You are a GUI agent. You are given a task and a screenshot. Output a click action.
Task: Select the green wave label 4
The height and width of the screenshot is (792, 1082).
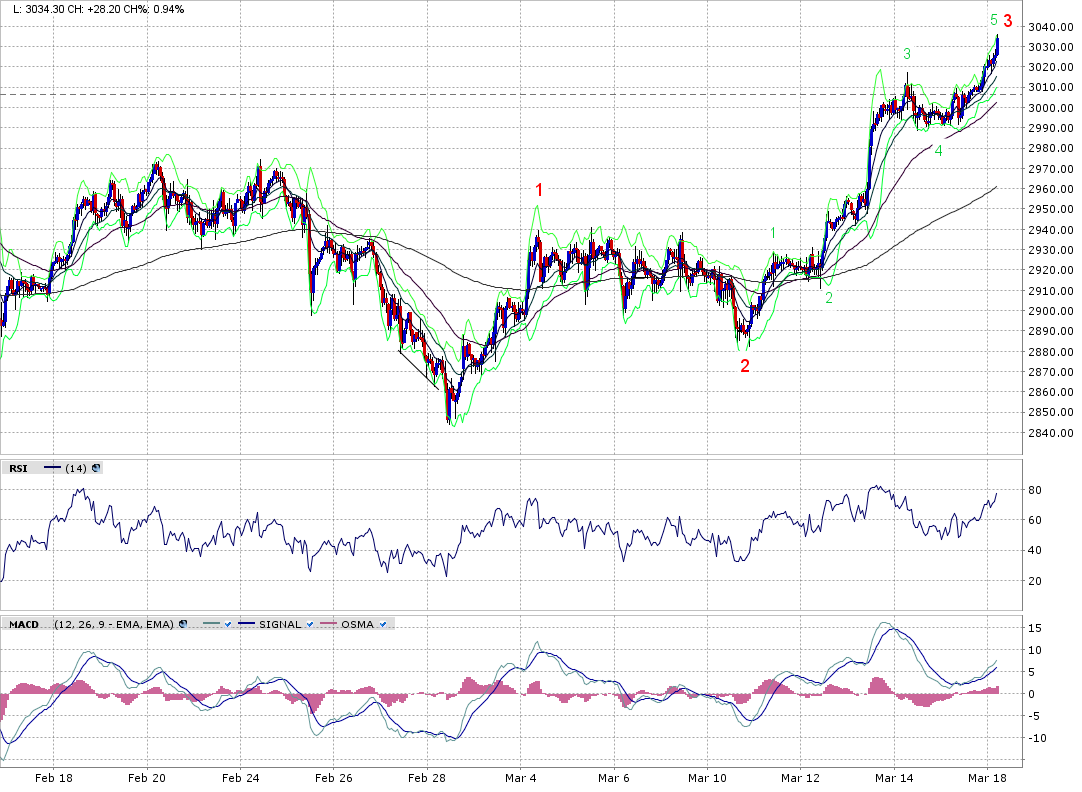point(938,151)
